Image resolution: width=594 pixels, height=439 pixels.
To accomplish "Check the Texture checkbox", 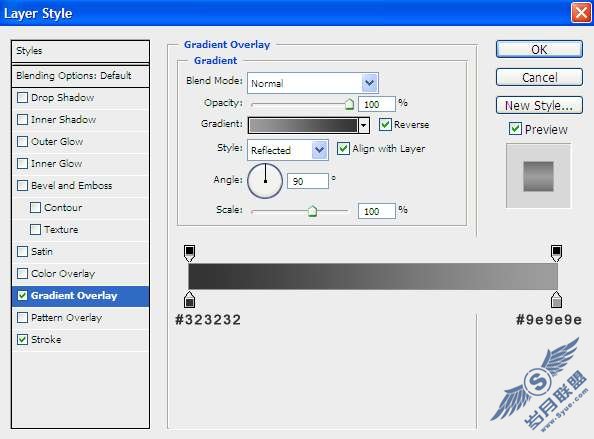I will 35,230.
